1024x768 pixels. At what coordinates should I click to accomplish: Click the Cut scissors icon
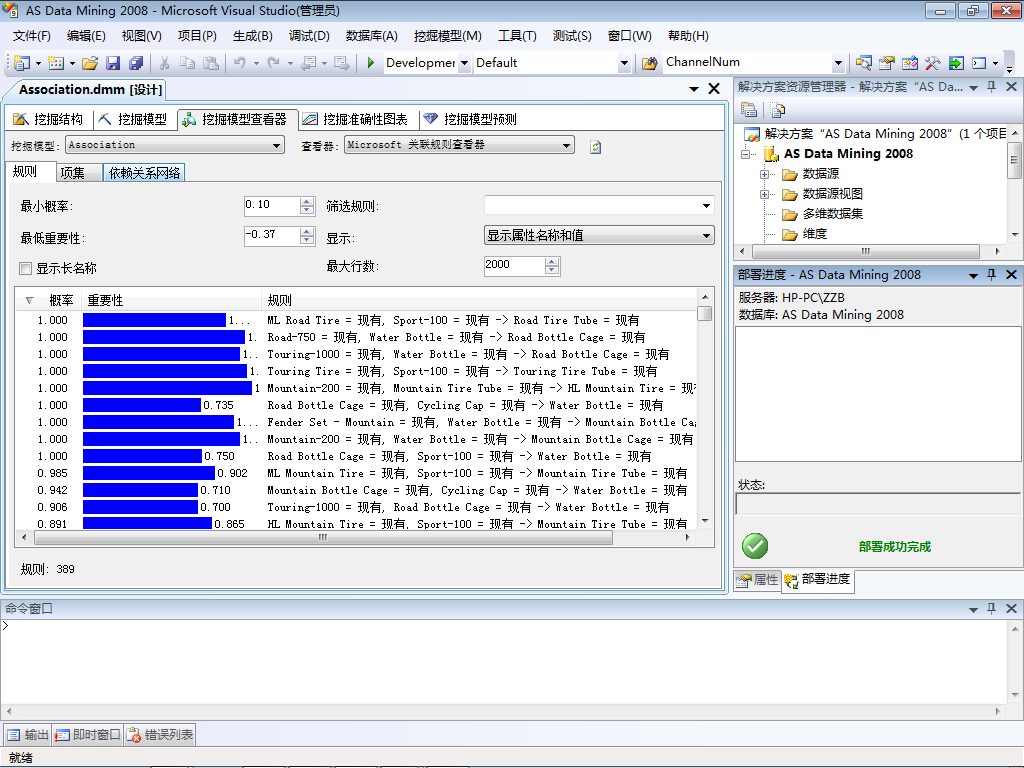pyautogui.click(x=165, y=63)
